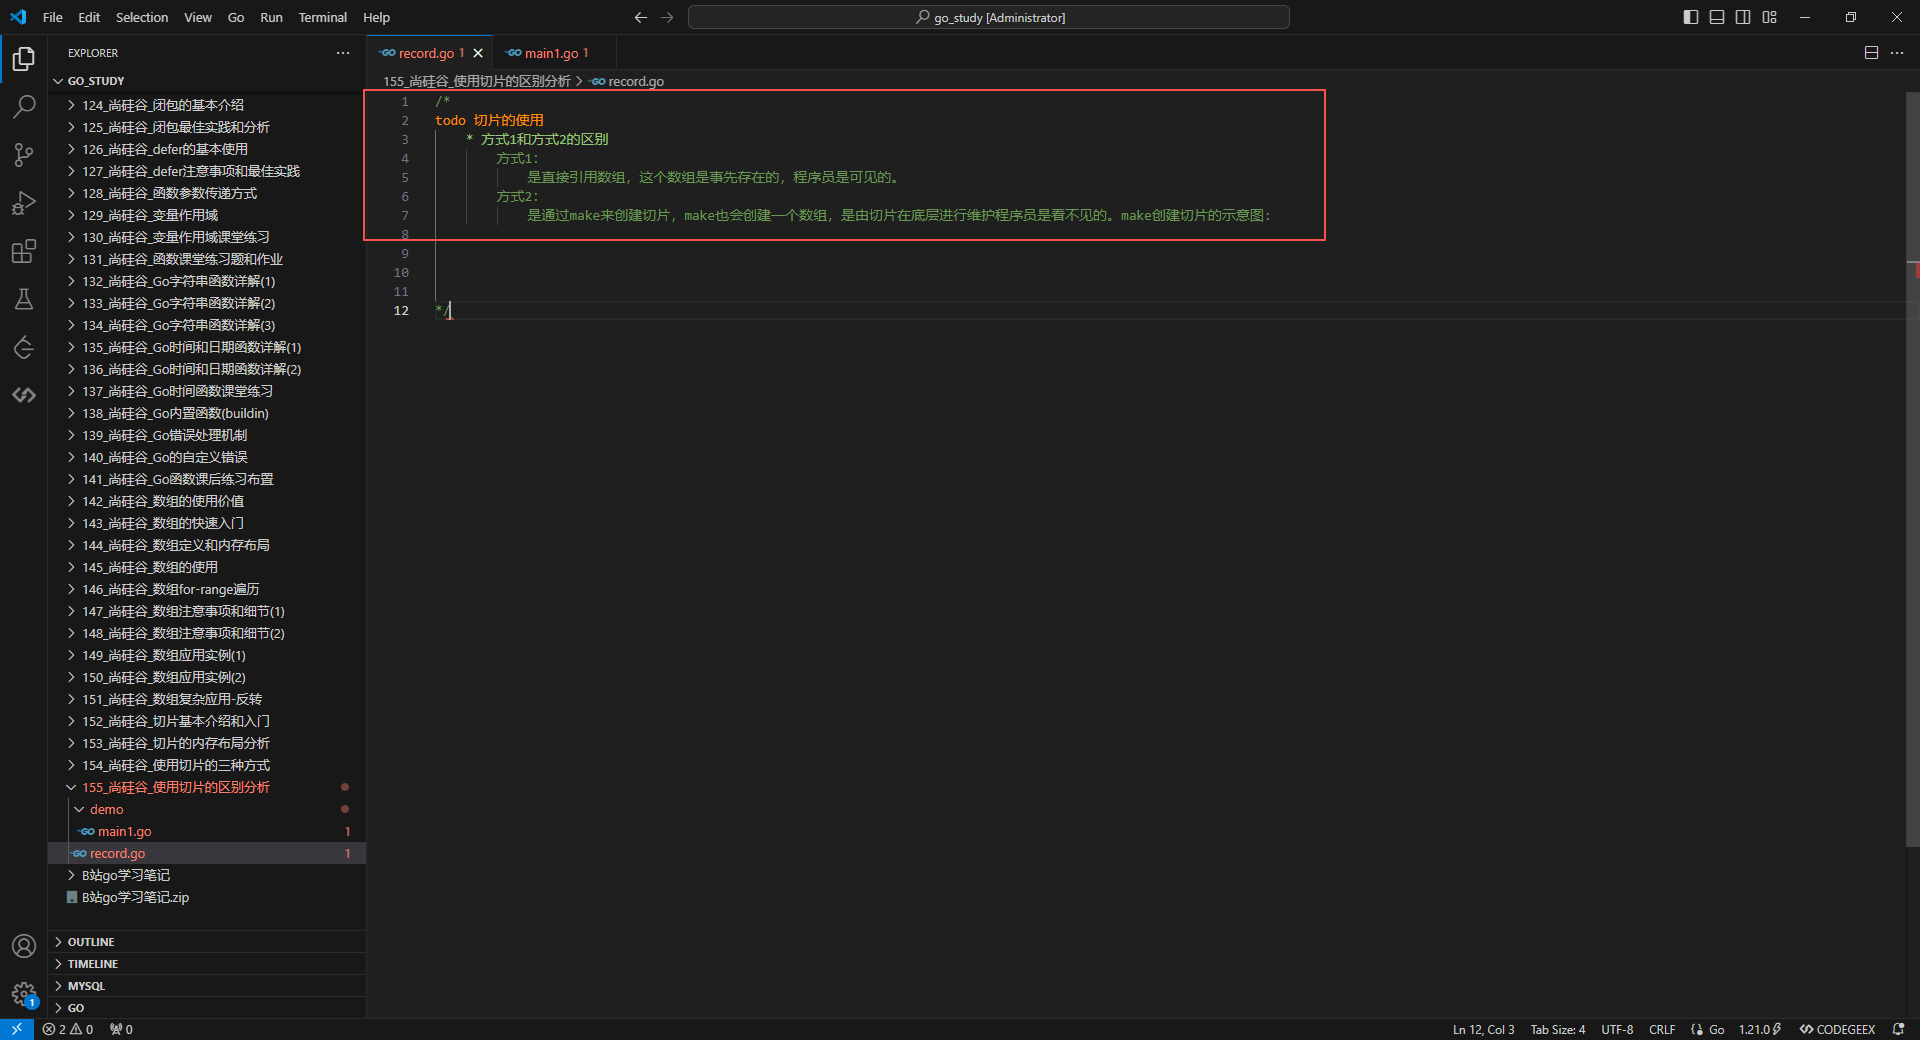
Task: Toggle the primary sidebar visibility
Action: pos(1691,17)
